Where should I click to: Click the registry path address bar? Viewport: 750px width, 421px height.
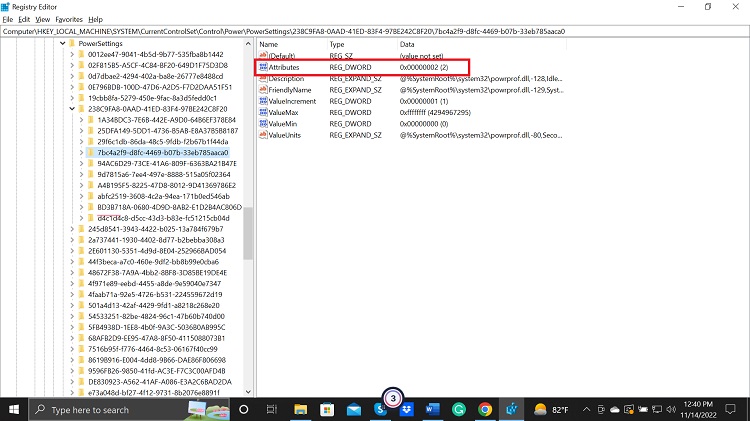375,31
